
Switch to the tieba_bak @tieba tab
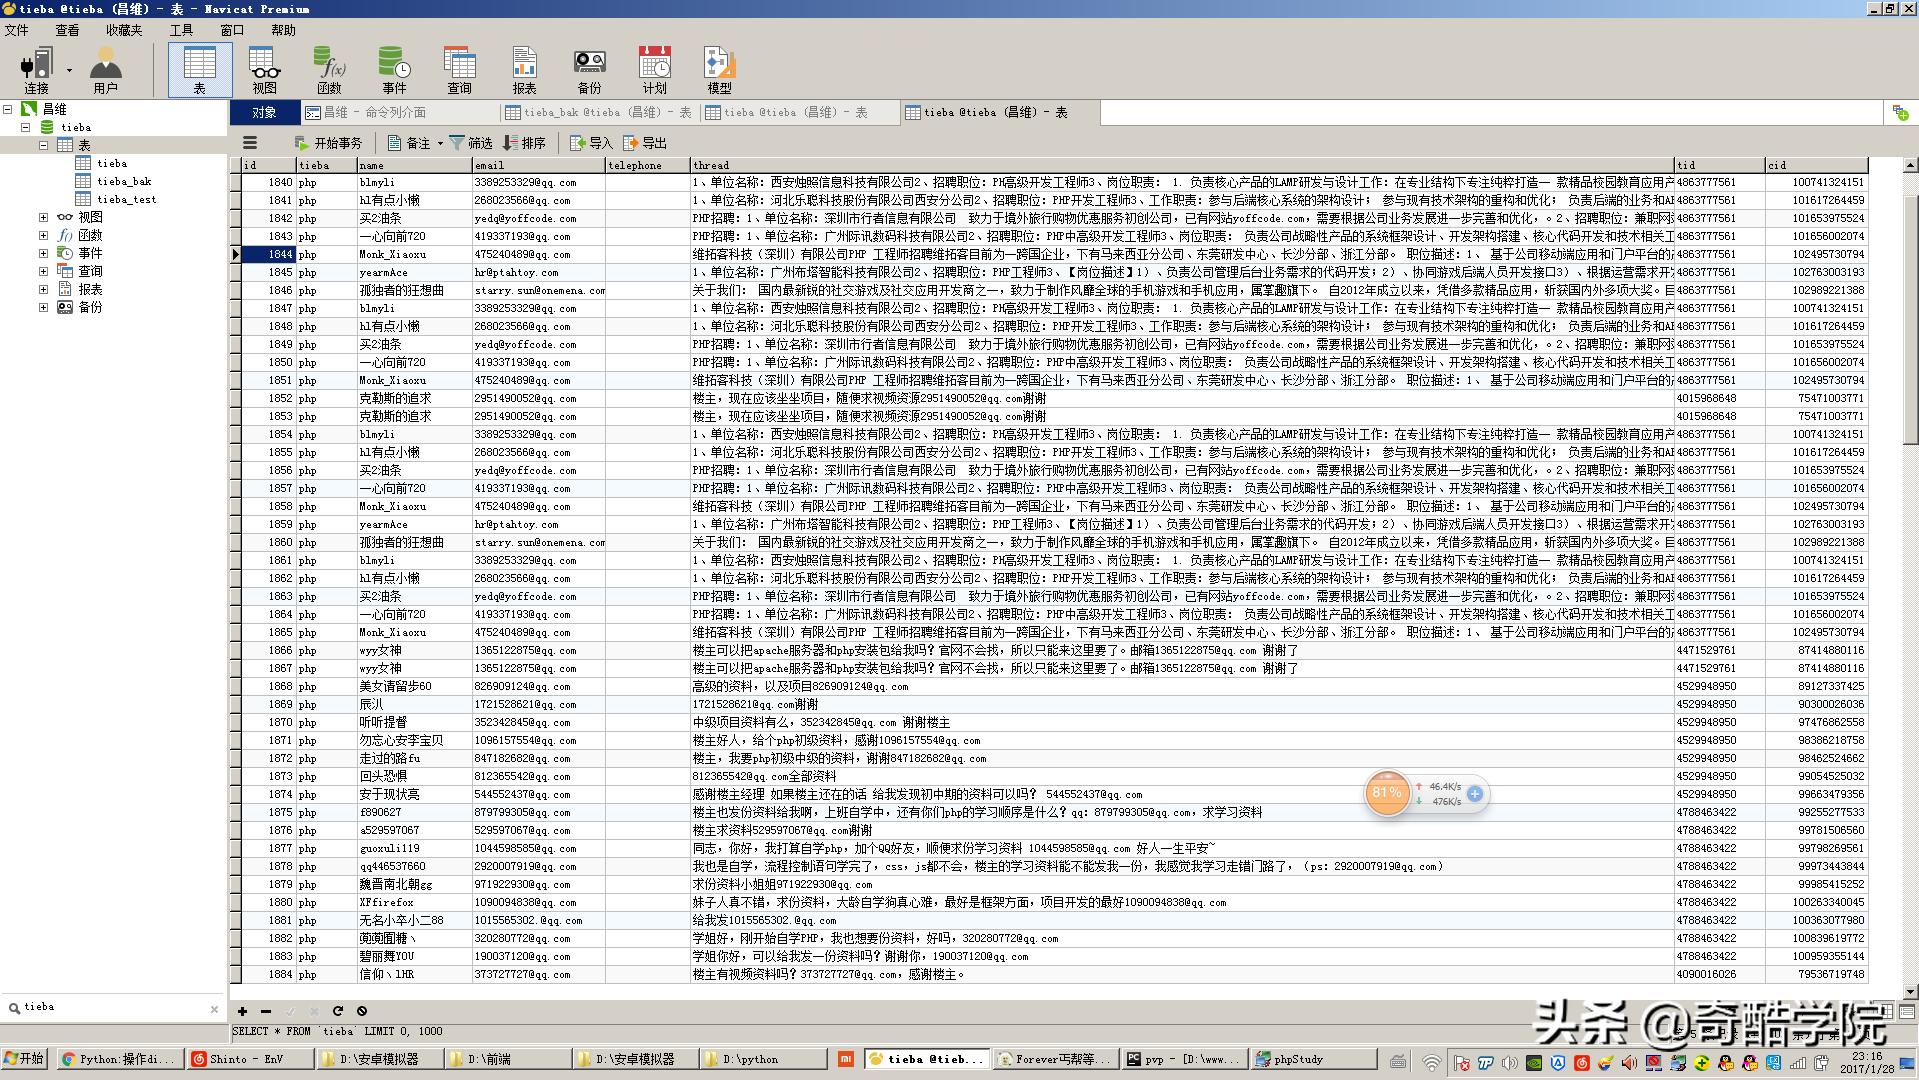600,113
